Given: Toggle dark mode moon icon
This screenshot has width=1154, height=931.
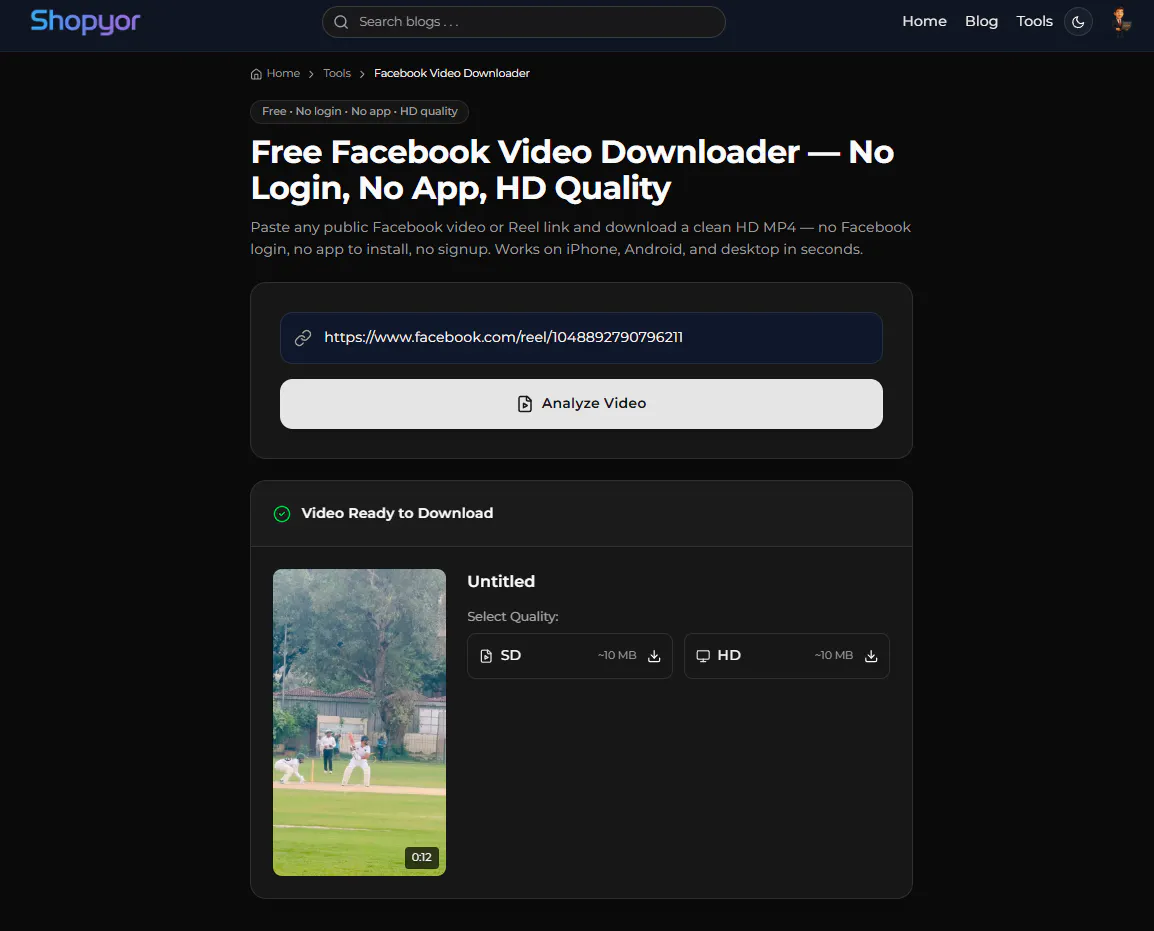Looking at the screenshot, I should (x=1078, y=22).
